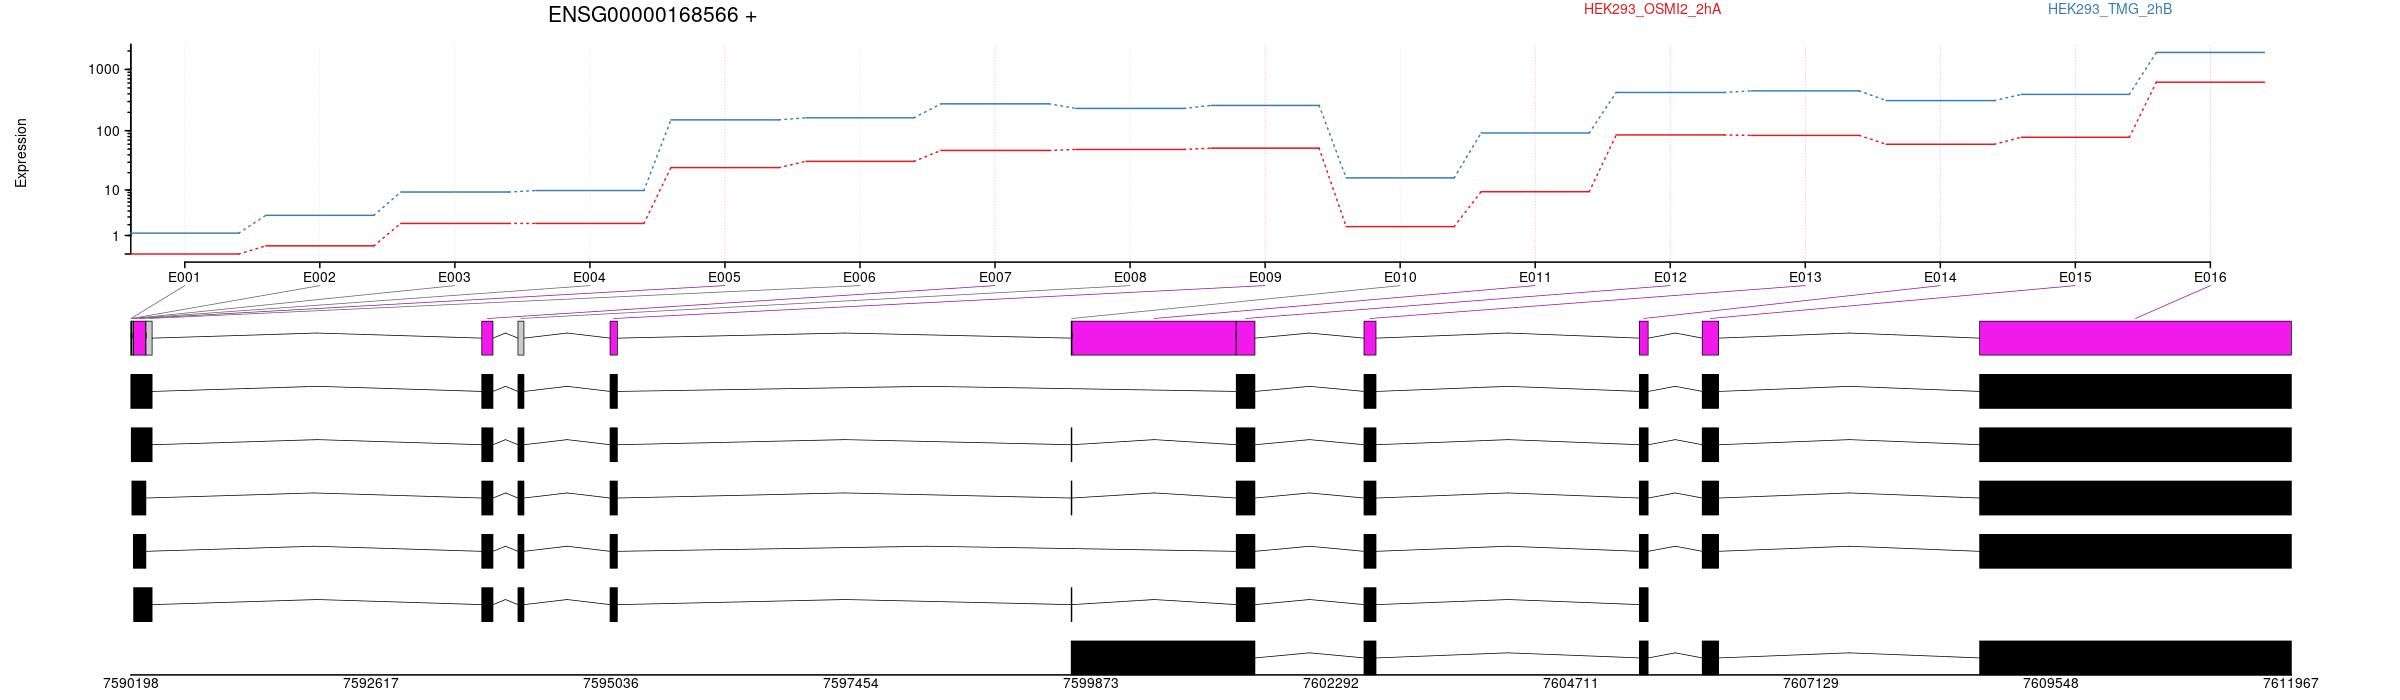Click genomic coordinate 7611967
This screenshot has width=2400, height=700.
(2291, 684)
